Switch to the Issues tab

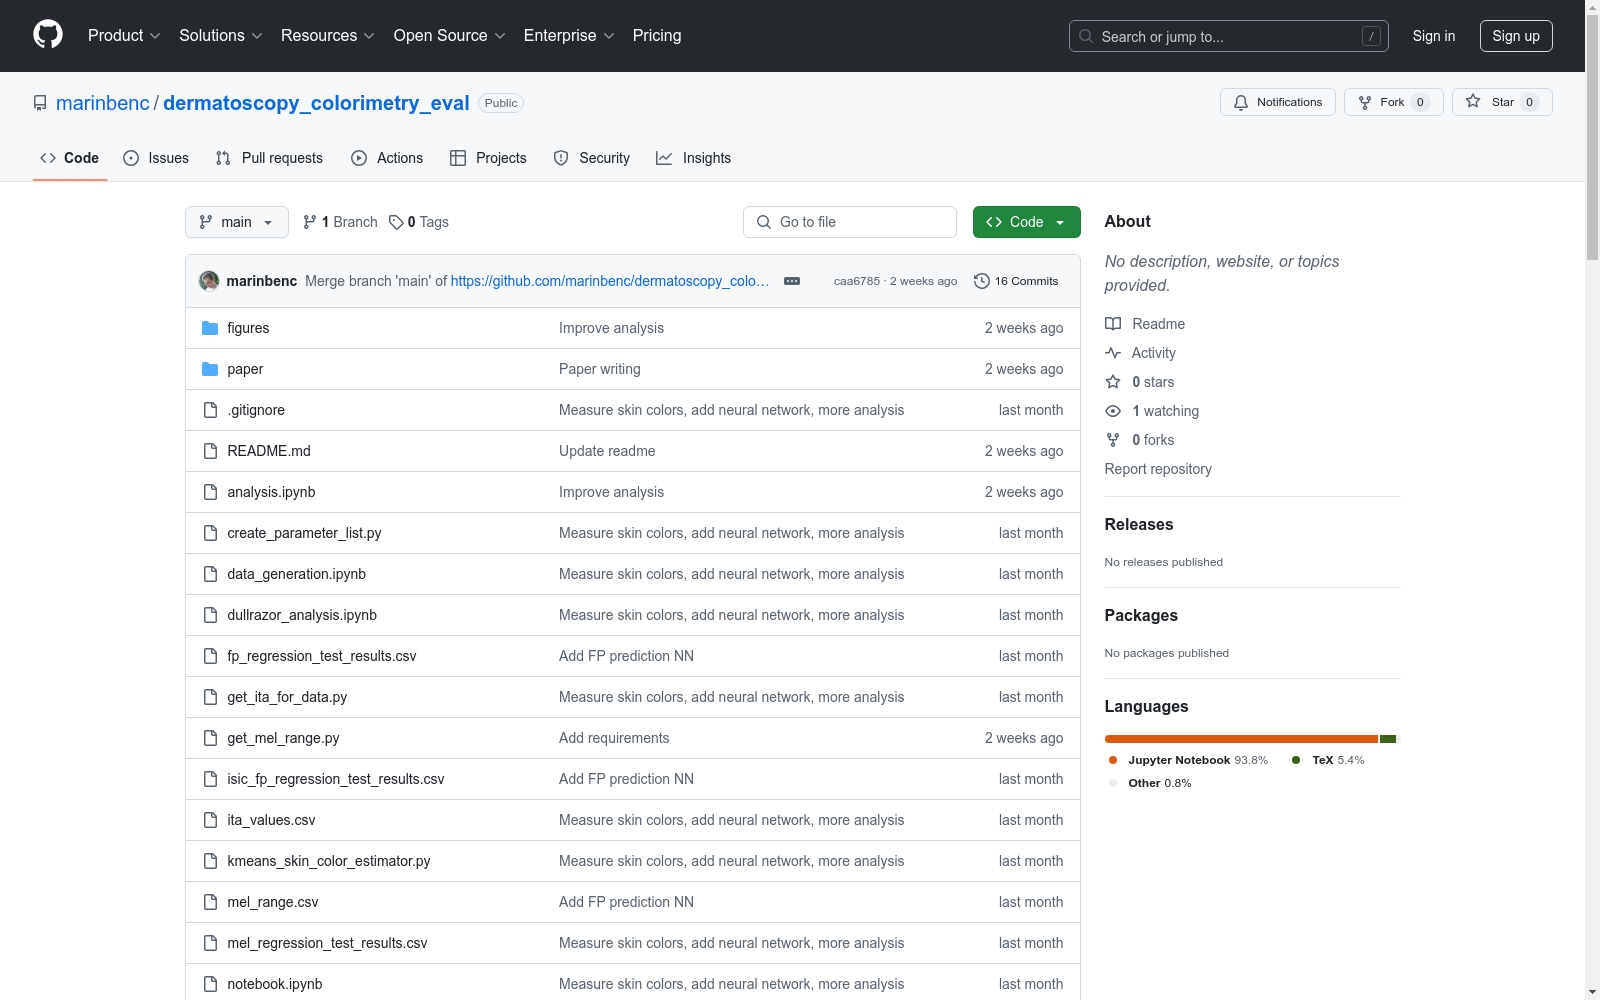click(156, 158)
